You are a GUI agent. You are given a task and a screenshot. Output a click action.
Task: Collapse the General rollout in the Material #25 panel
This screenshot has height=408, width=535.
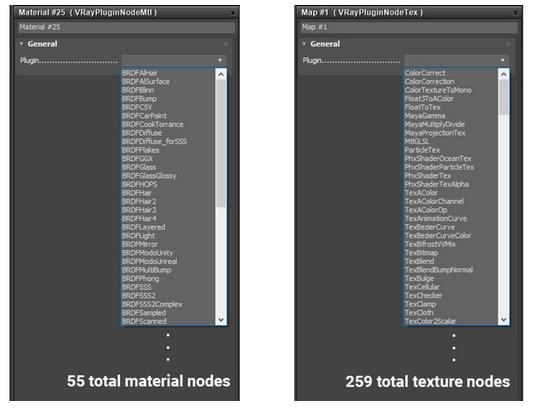[21, 44]
